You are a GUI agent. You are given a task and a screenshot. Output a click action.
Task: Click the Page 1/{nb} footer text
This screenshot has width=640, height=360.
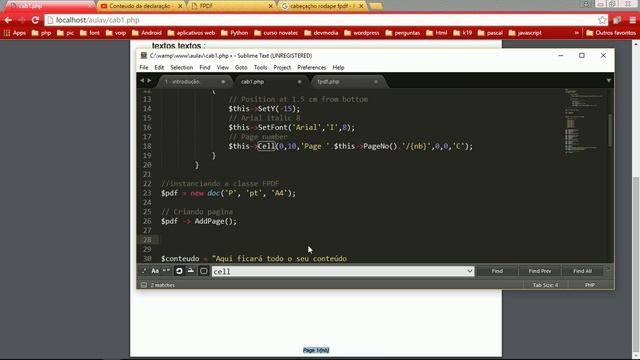316,350
